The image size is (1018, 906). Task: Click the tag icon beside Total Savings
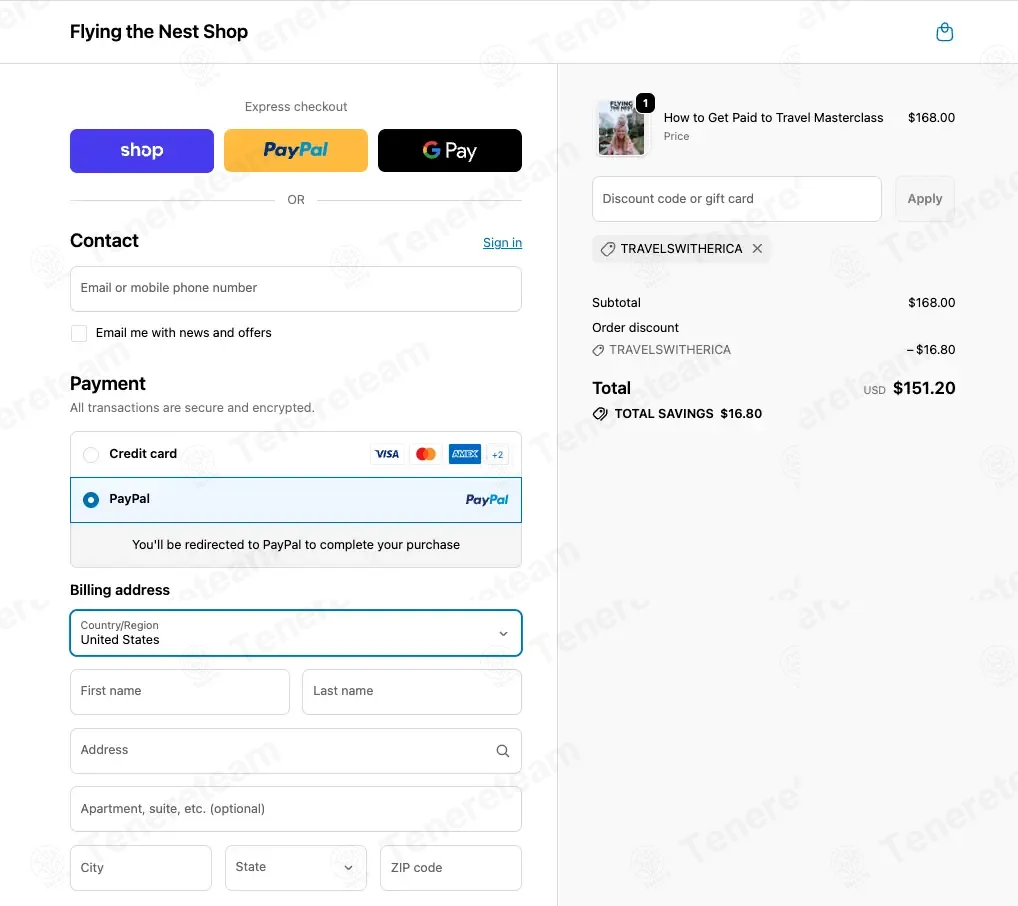point(601,414)
